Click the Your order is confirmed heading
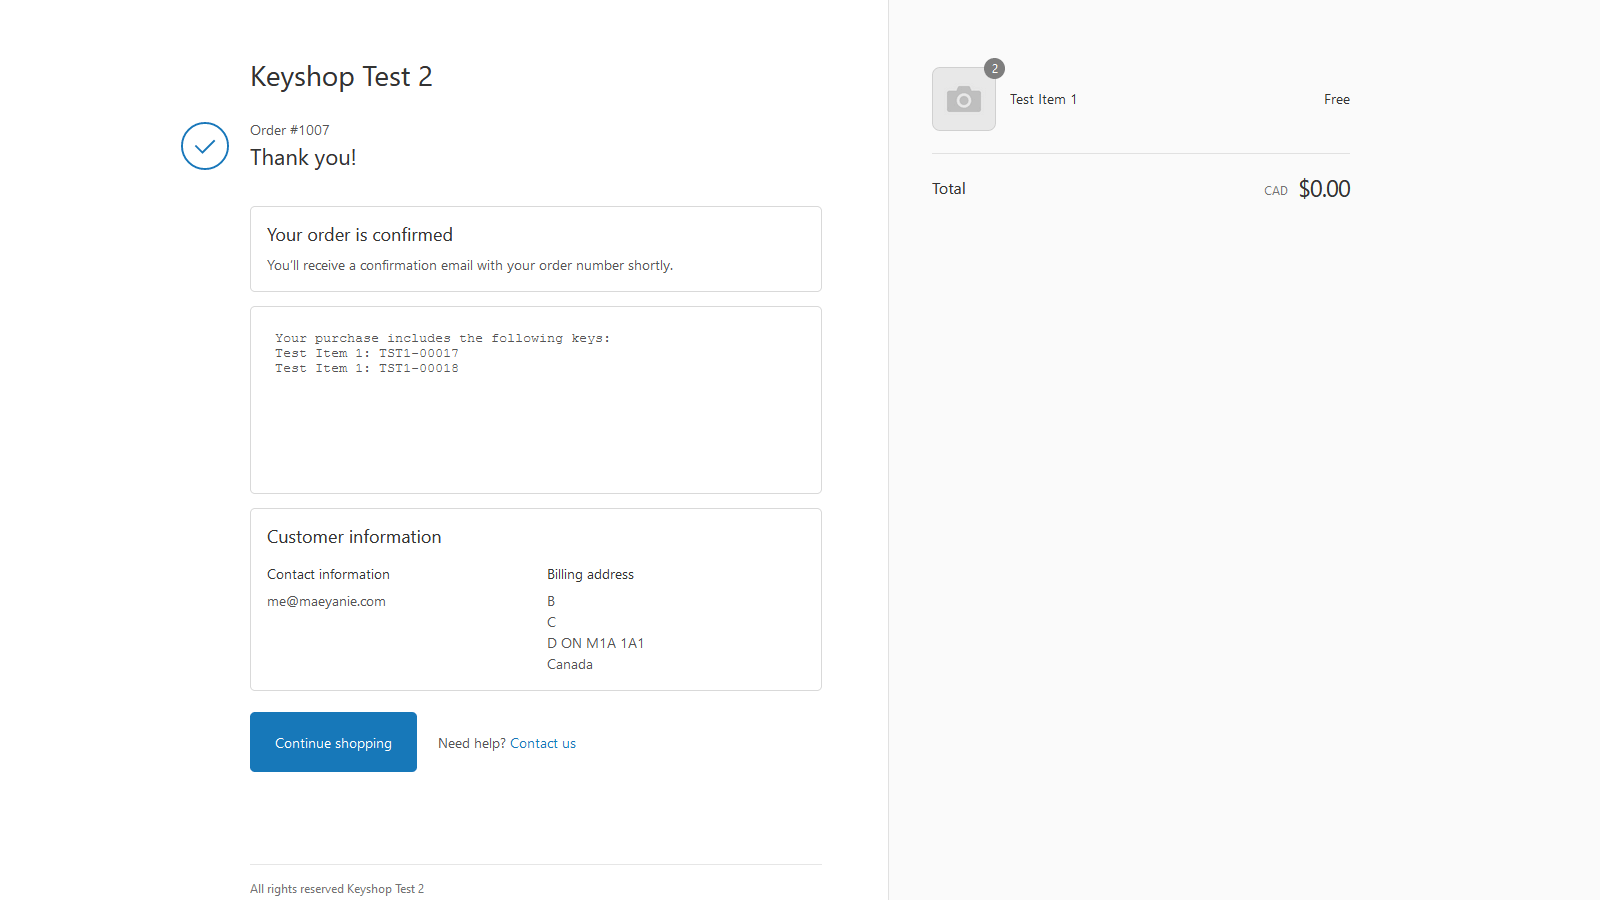Screen dimensions: 1600x900 tap(360, 235)
